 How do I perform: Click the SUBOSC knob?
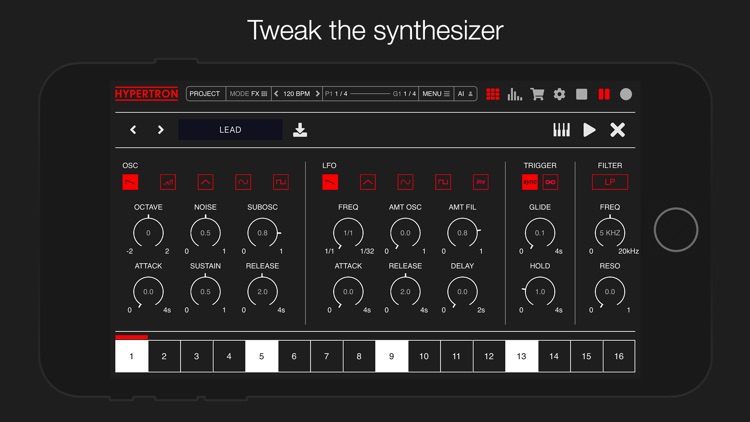click(263, 233)
